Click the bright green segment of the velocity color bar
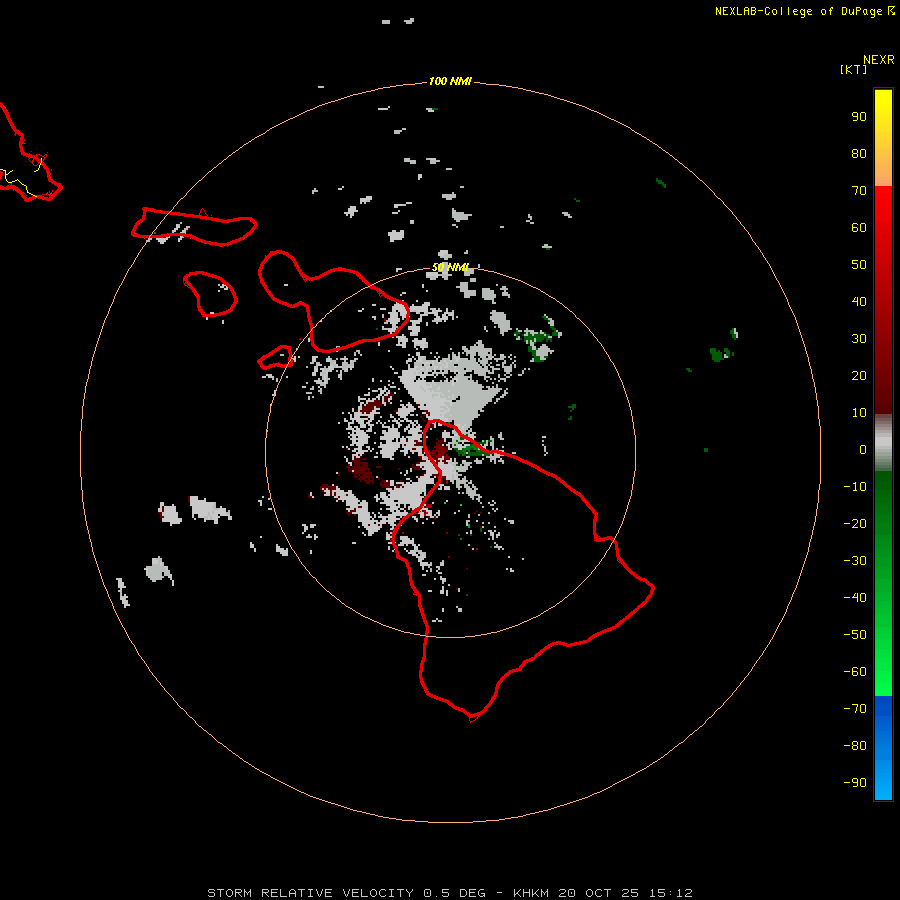Viewport: 900px width, 900px height. point(883,583)
